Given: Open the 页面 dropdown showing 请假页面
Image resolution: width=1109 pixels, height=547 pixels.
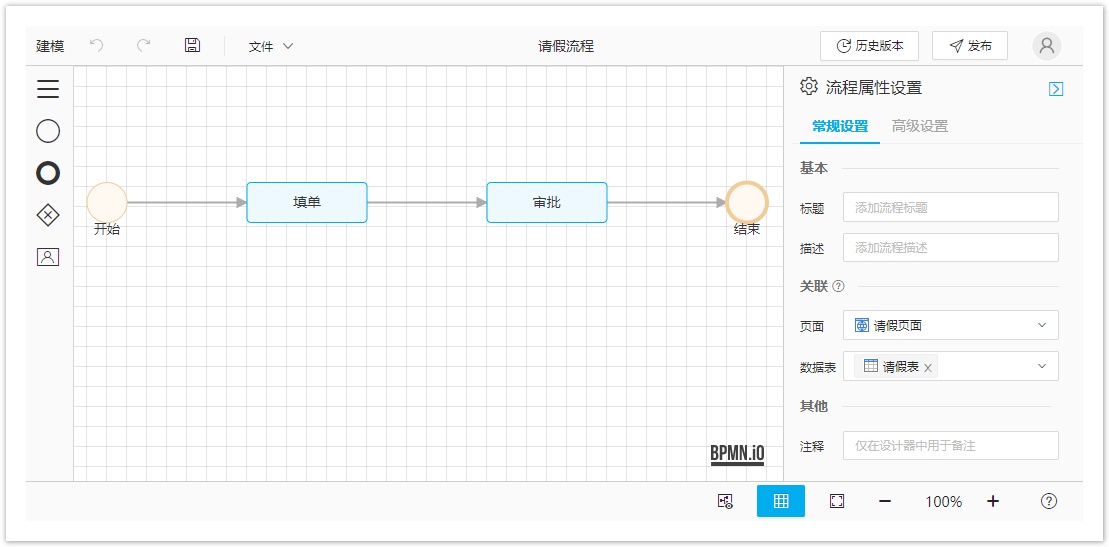Looking at the screenshot, I should coord(951,325).
